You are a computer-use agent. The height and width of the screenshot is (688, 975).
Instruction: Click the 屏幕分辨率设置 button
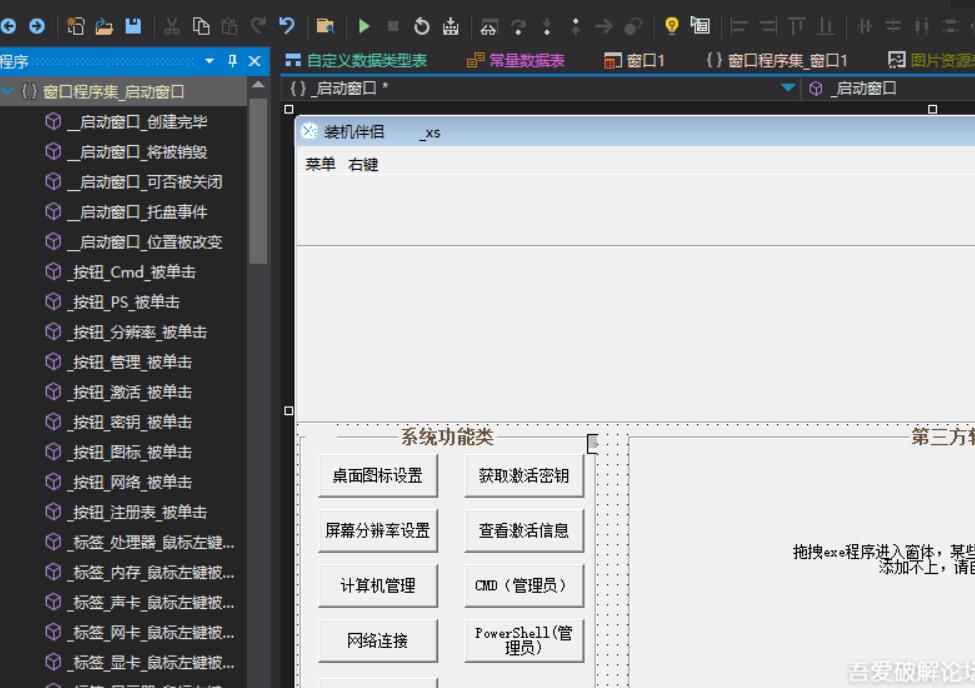click(377, 531)
